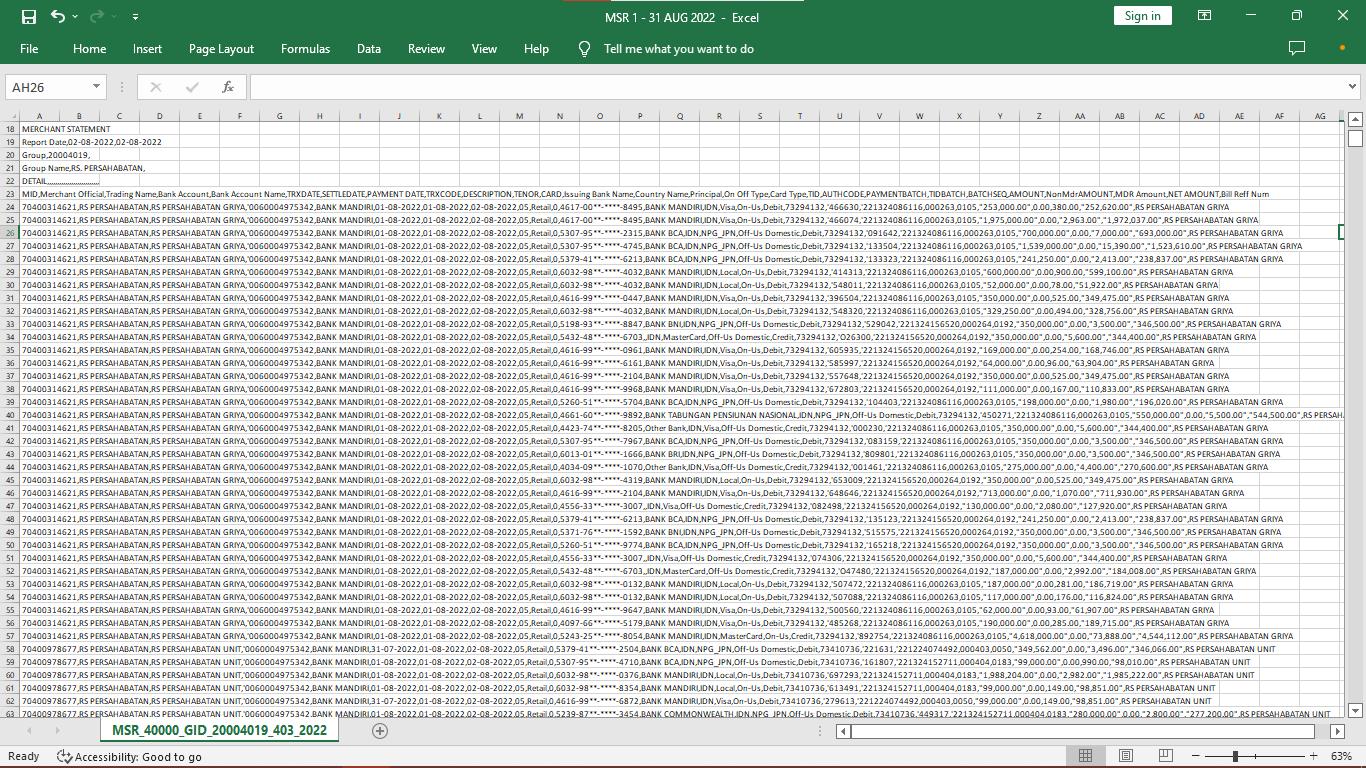Switch to Page Break Preview

coord(1165,756)
